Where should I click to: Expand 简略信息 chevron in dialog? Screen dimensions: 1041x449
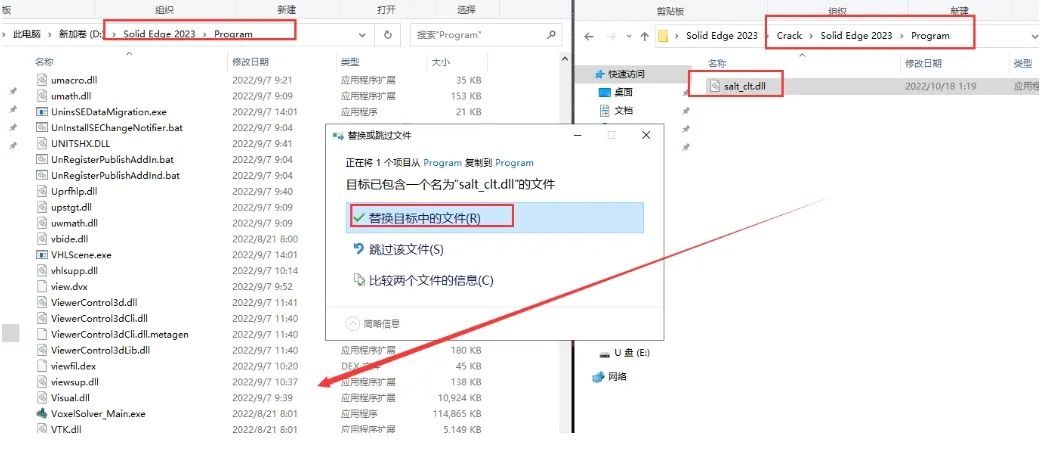pyautogui.click(x=353, y=323)
